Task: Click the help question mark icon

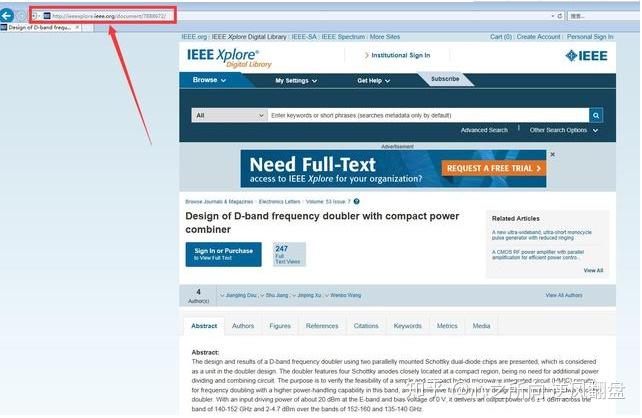Action: 357,201
